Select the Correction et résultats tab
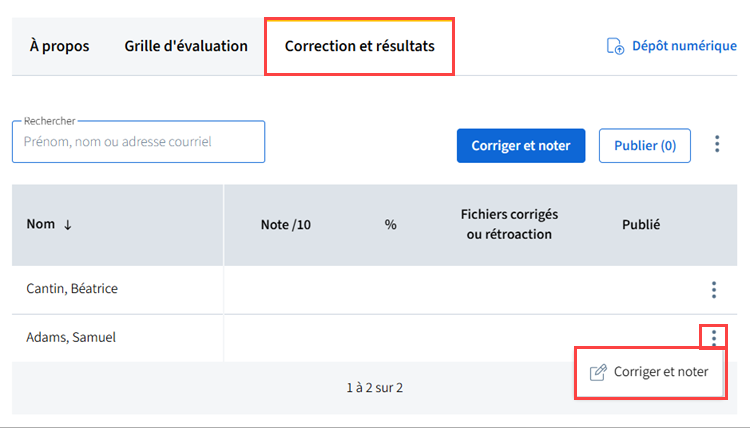This screenshot has width=750, height=428. (359, 46)
